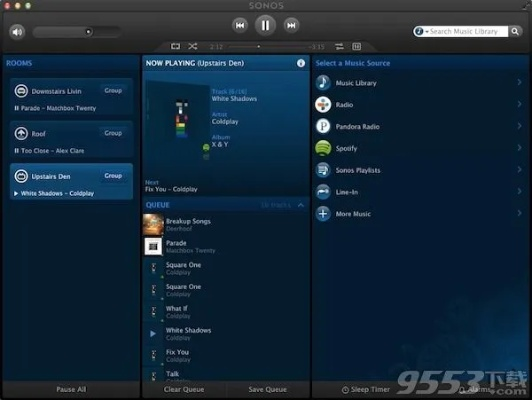Select Breakup Songs in queue
The width and height of the screenshot is (532, 400).
226,225
